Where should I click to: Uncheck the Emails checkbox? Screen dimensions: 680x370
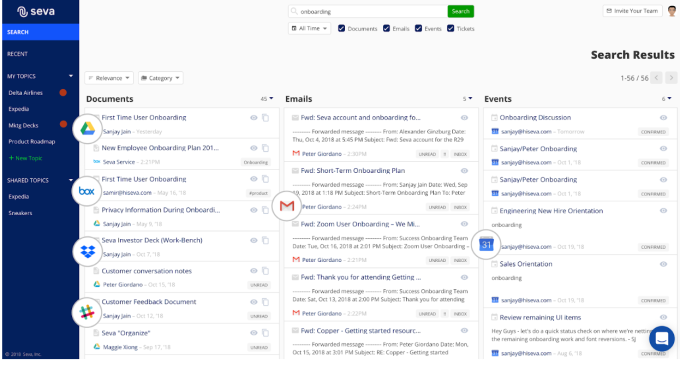[386, 28]
